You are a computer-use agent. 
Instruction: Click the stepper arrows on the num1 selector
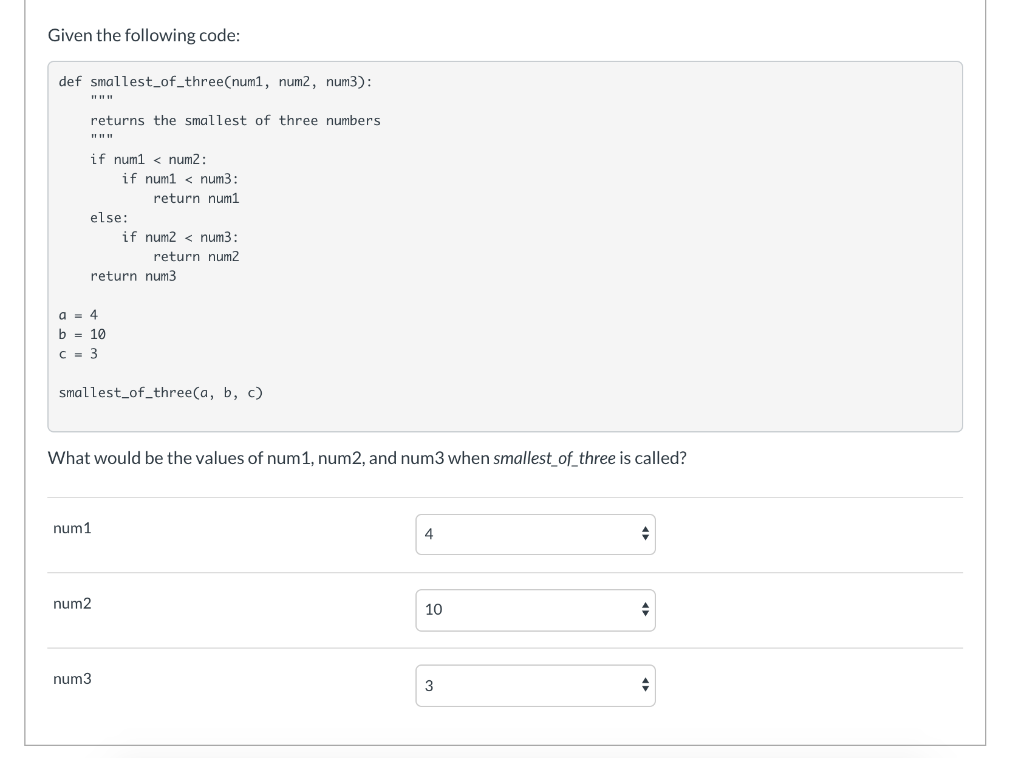click(x=645, y=534)
